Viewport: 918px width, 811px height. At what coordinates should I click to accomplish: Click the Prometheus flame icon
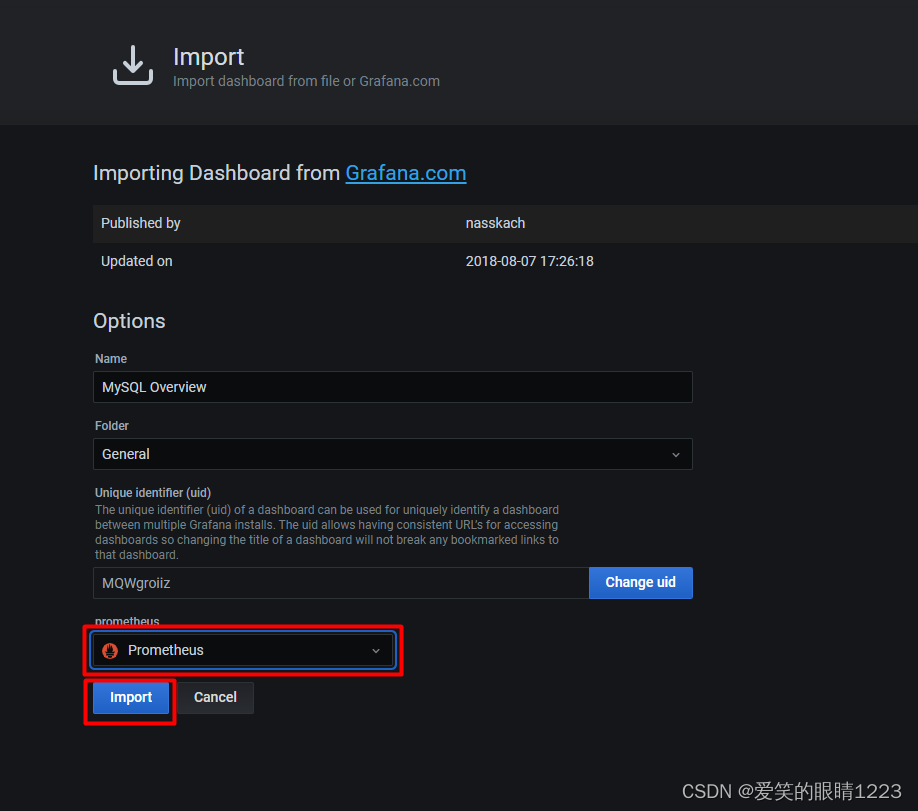tap(110, 651)
